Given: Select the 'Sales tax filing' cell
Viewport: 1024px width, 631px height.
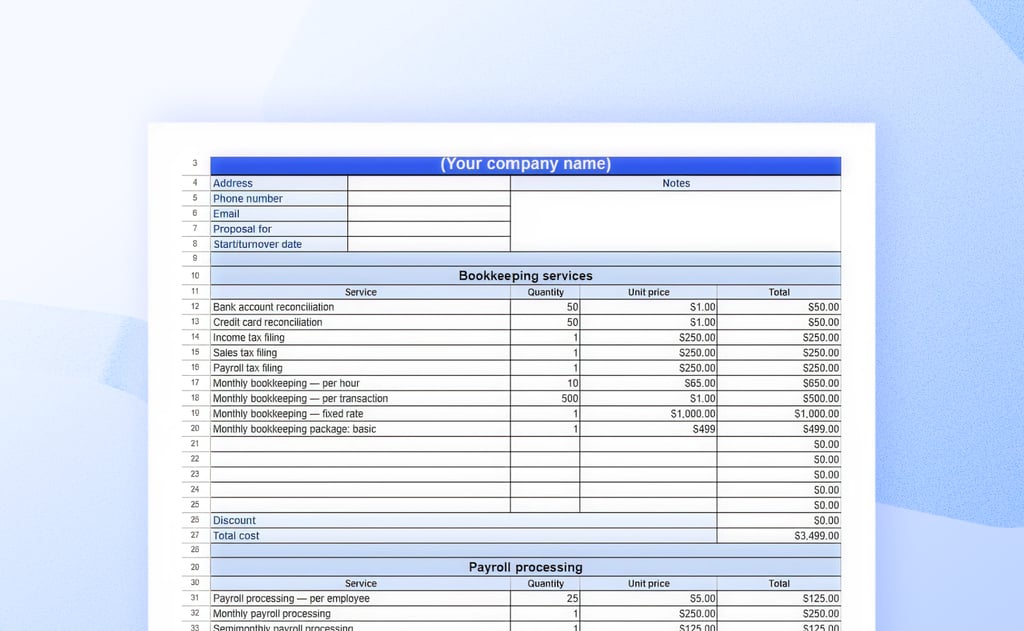Looking at the screenshot, I should pos(360,353).
